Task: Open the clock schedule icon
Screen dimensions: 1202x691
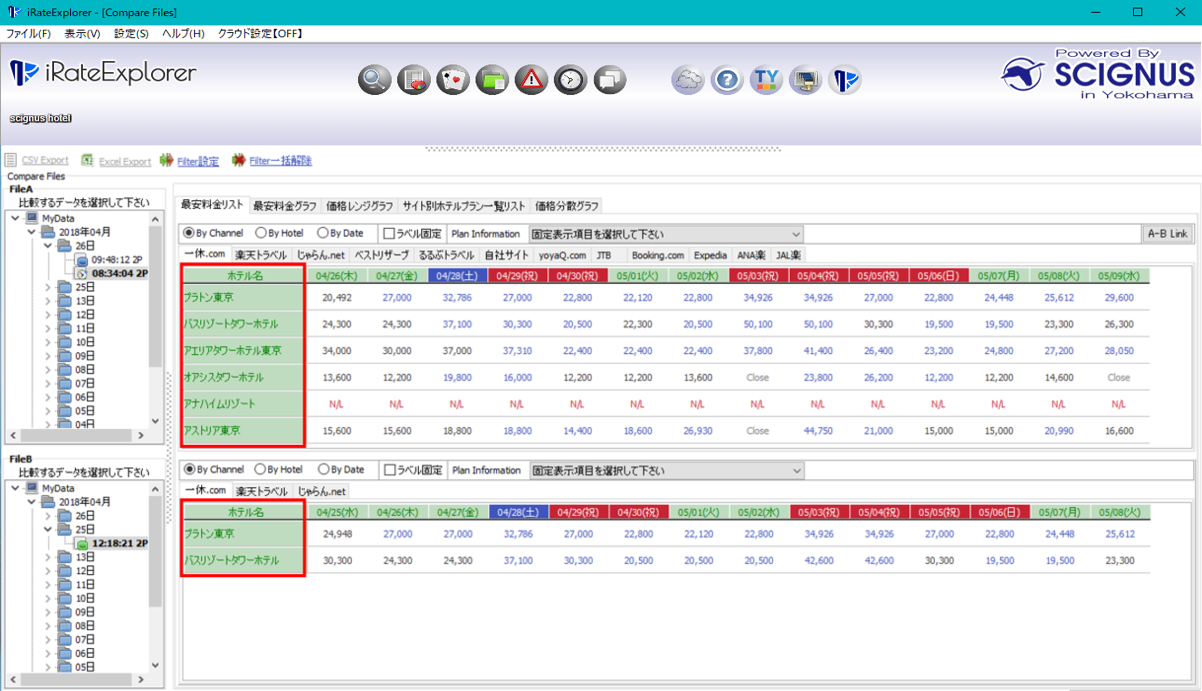Action: (x=570, y=79)
